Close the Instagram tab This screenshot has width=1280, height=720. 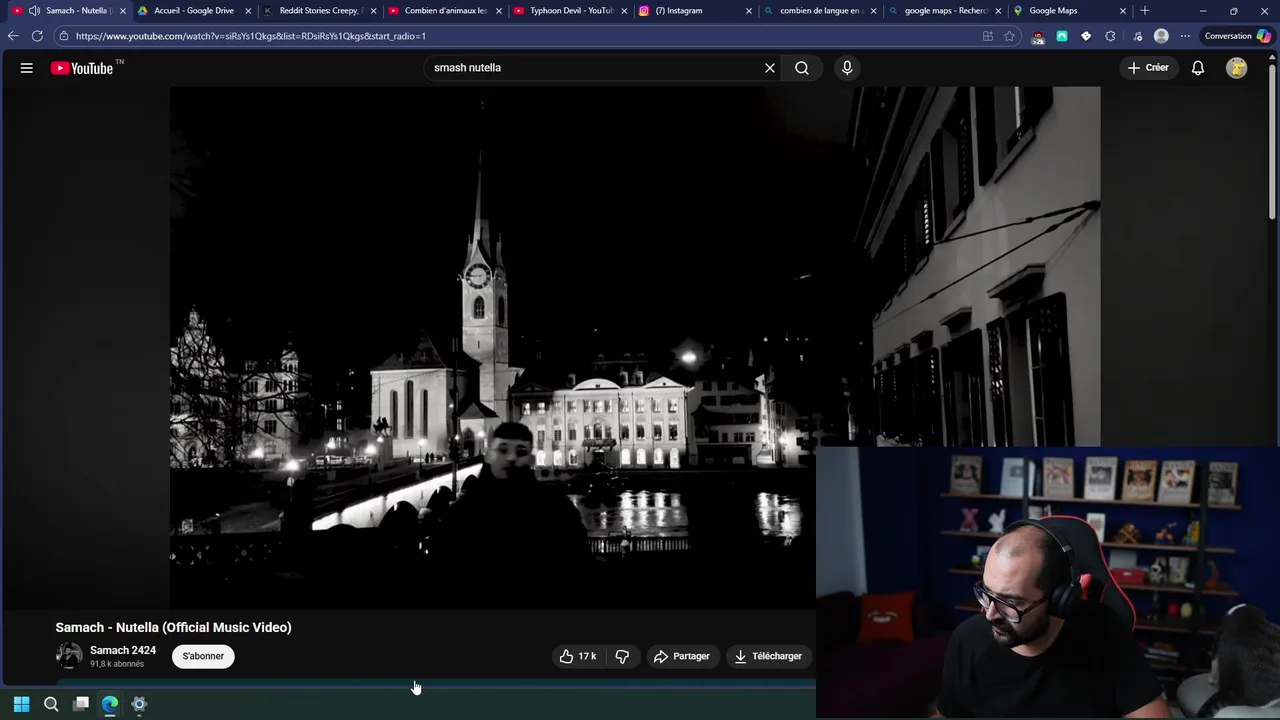pos(748,11)
